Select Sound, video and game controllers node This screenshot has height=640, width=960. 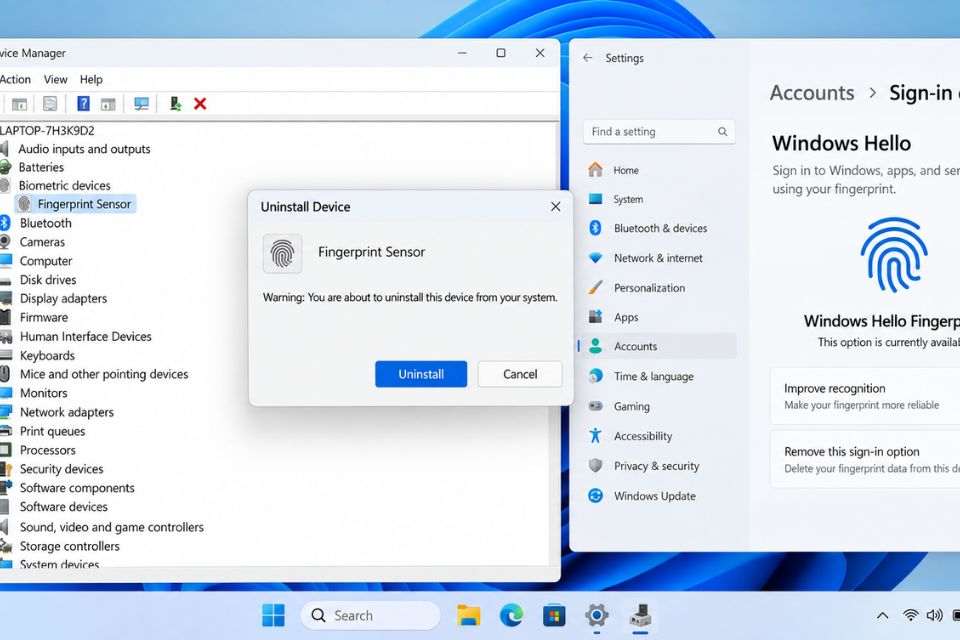(x=111, y=527)
